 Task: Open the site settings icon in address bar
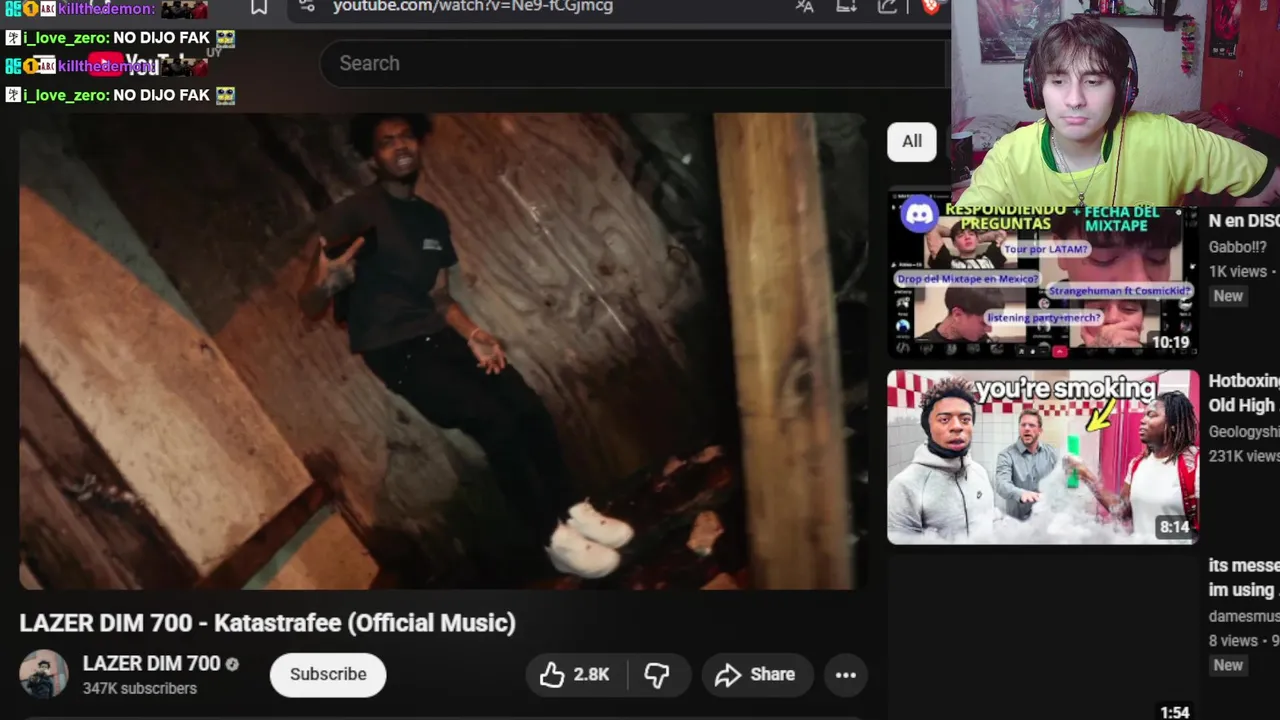(x=307, y=6)
